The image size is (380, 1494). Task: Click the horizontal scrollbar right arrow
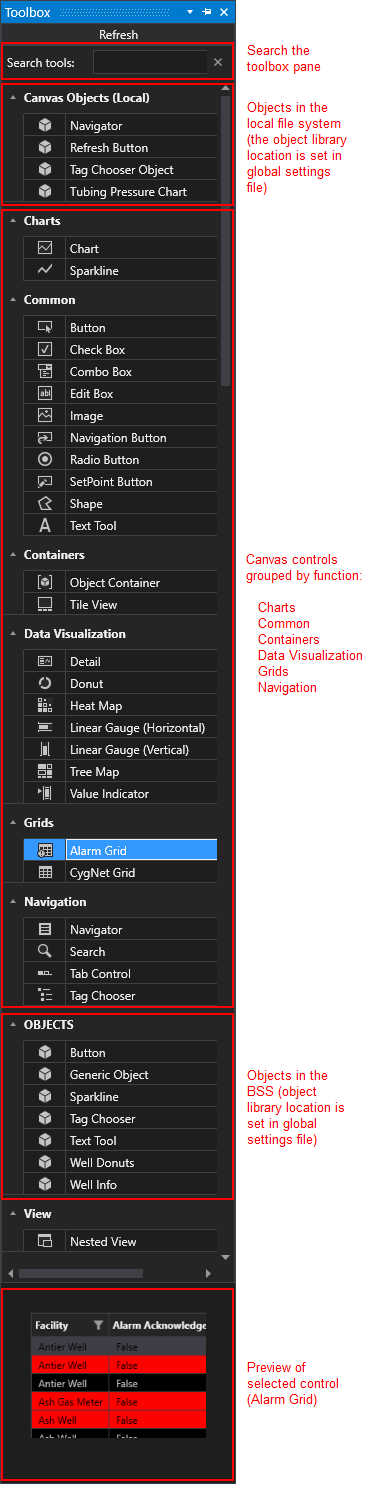(x=208, y=1273)
